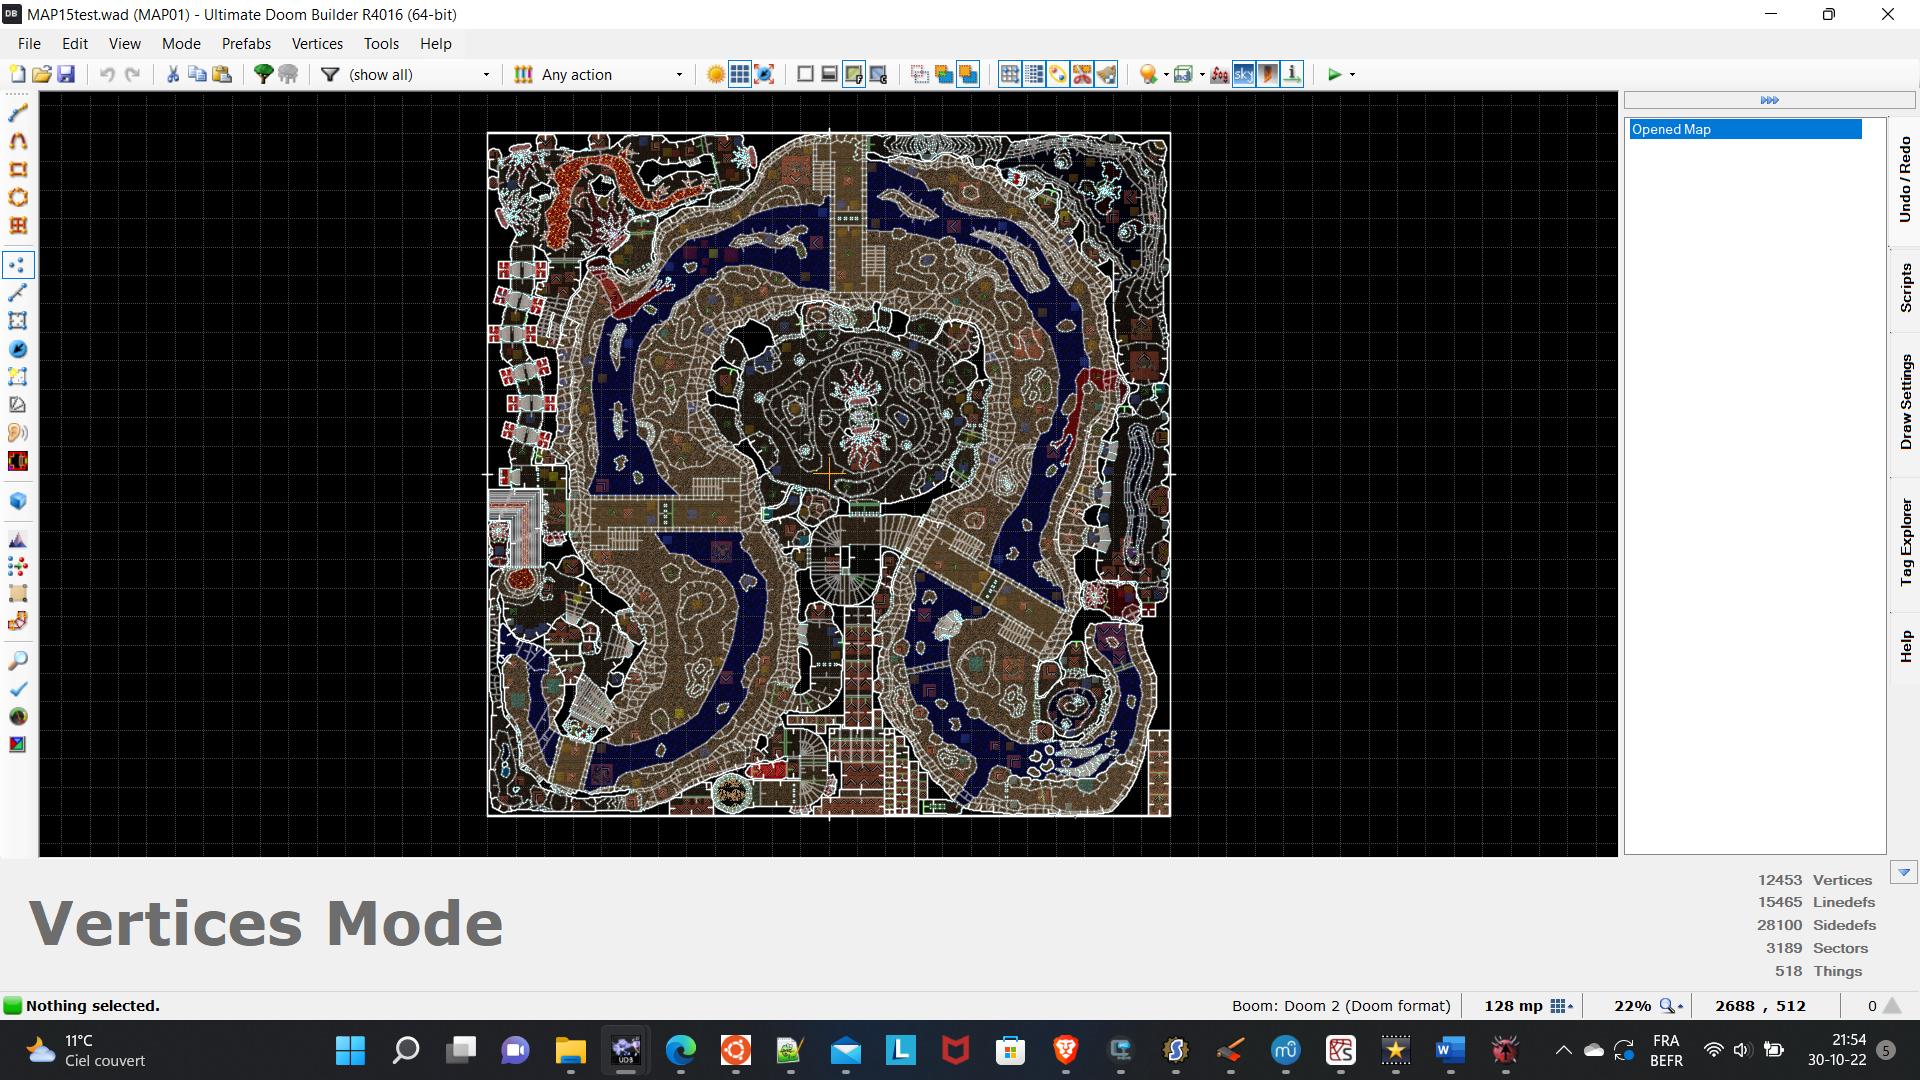Switch to Linedefs mode
The width and height of the screenshot is (1920, 1080).
point(18,293)
